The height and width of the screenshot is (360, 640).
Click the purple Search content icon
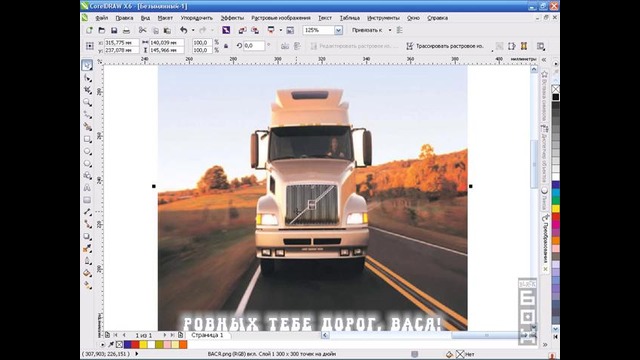pos(226,30)
